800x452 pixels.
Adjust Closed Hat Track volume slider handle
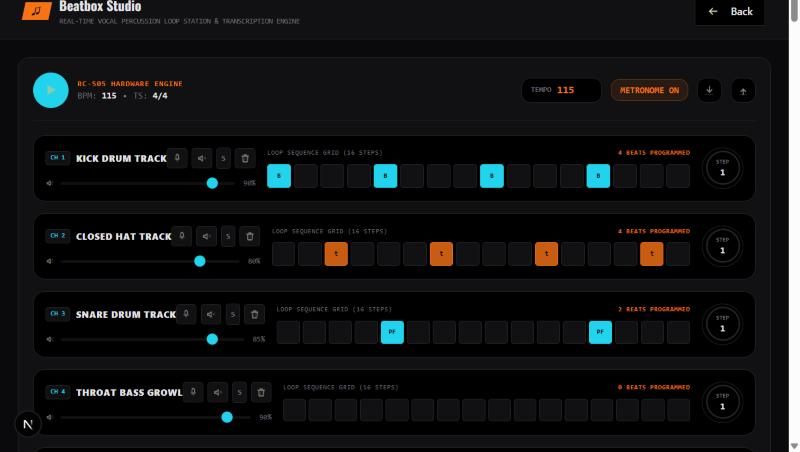click(x=200, y=261)
